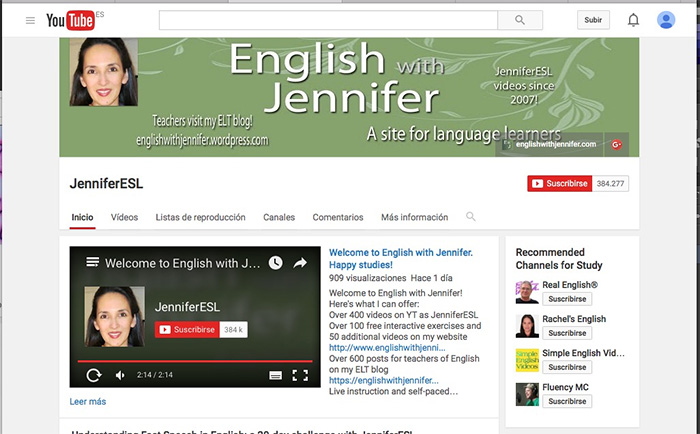Click the JenniferESL channel name heading
This screenshot has height=434, width=700.
coord(106,184)
